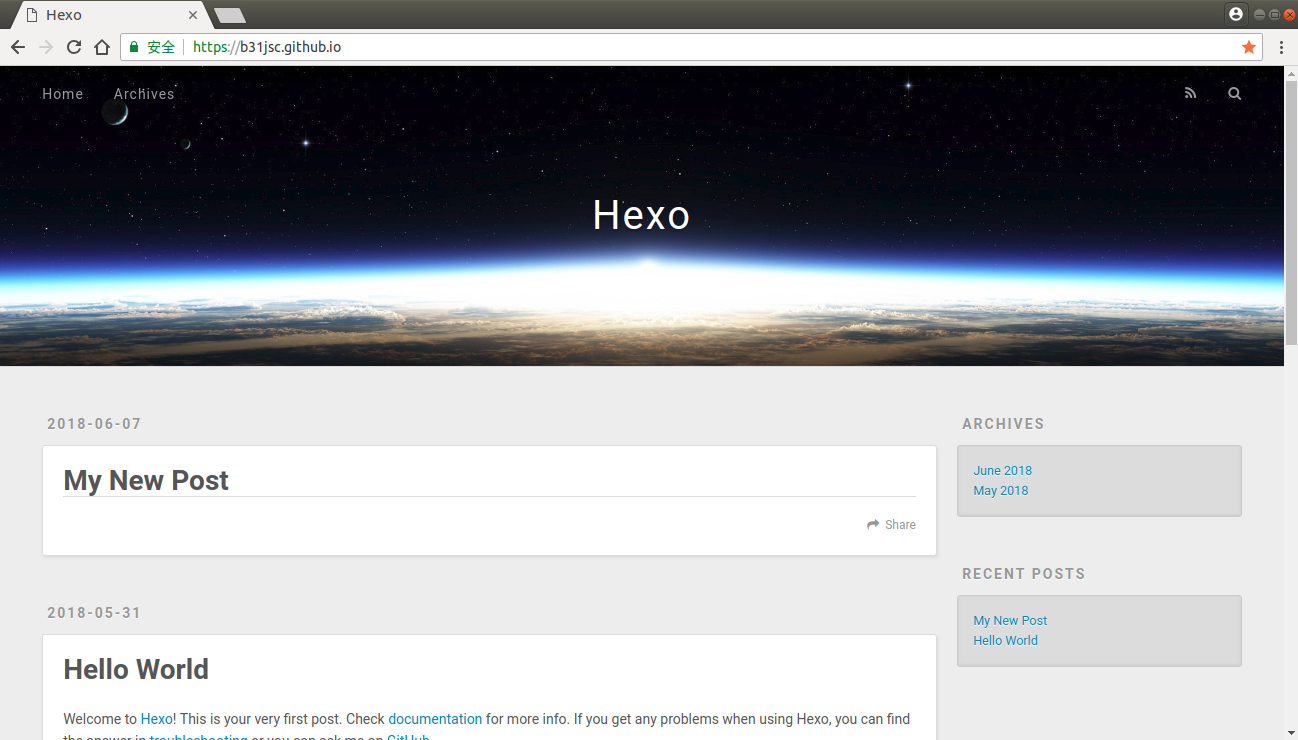Click the Hexo link in post text
The width and height of the screenshot is (1298, 740).
157,719
